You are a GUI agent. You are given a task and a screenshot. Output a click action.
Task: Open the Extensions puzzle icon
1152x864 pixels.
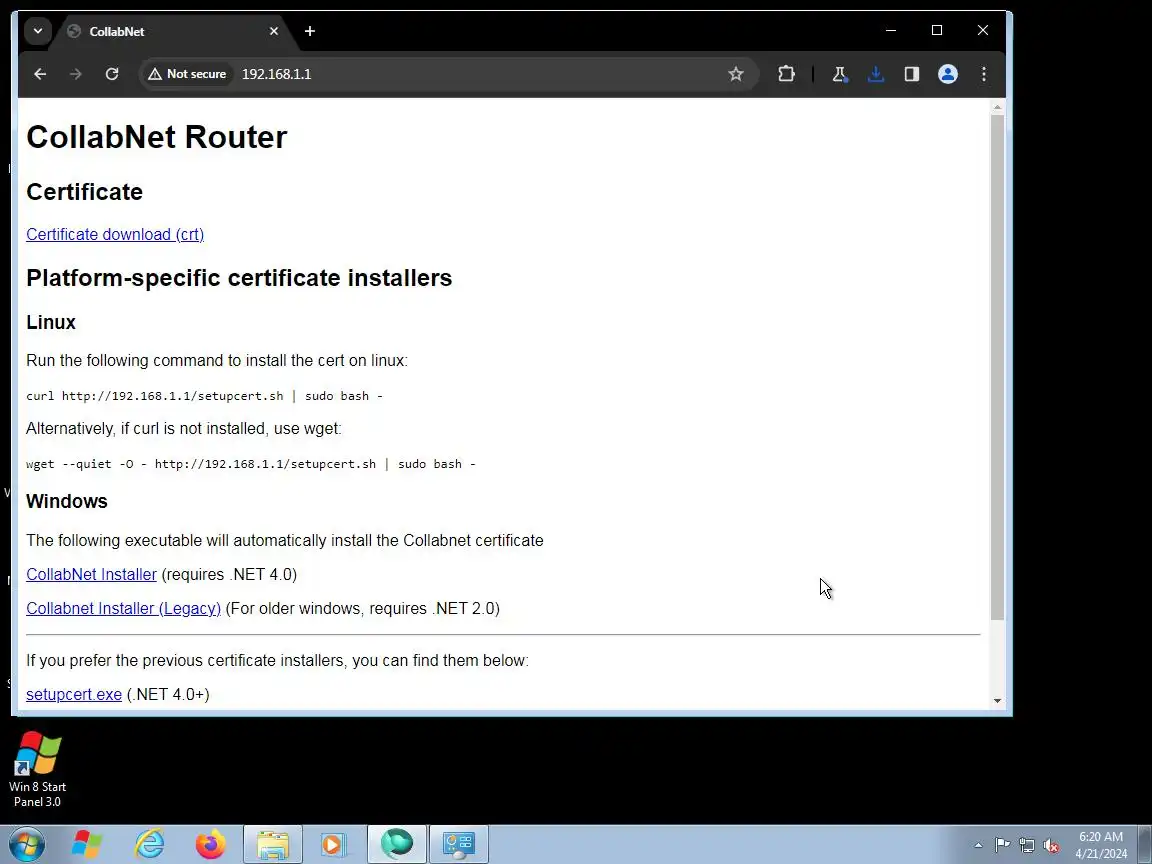click(x=786, y=74)
